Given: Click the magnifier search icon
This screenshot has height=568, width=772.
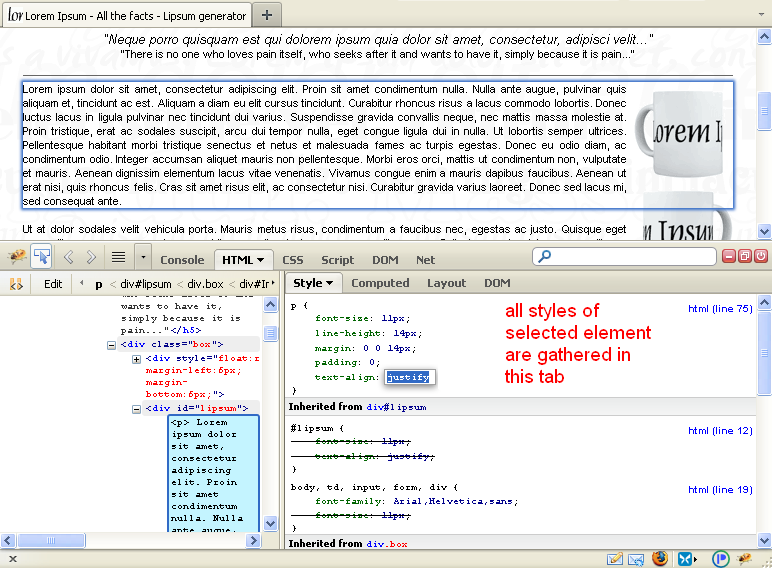Looking at the screenshot, I should click(545, 256).
